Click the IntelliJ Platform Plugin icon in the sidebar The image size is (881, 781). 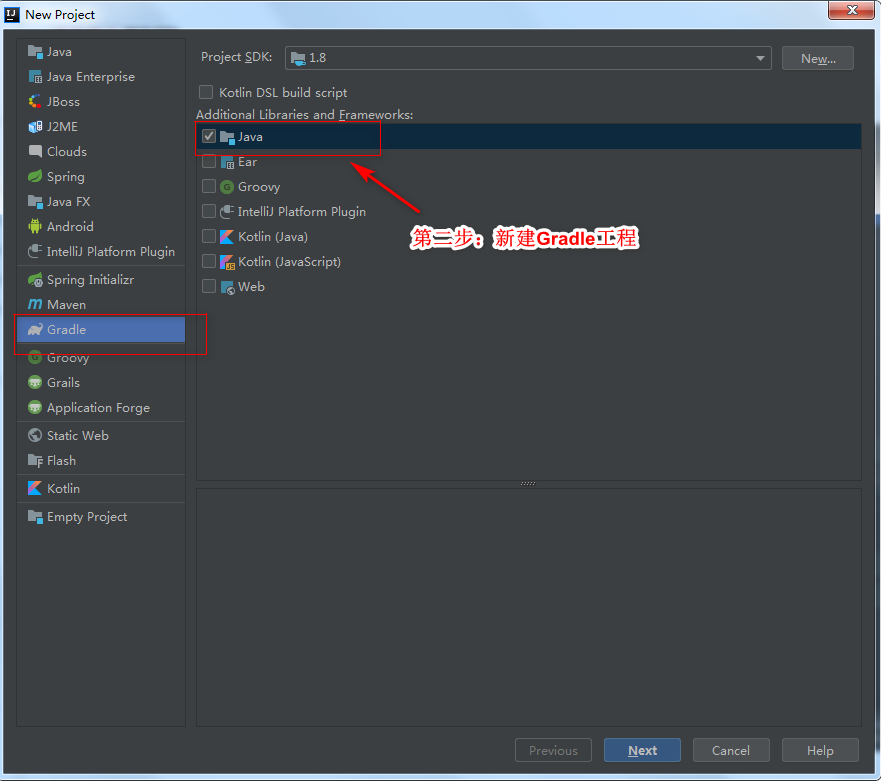pos(35,252)
